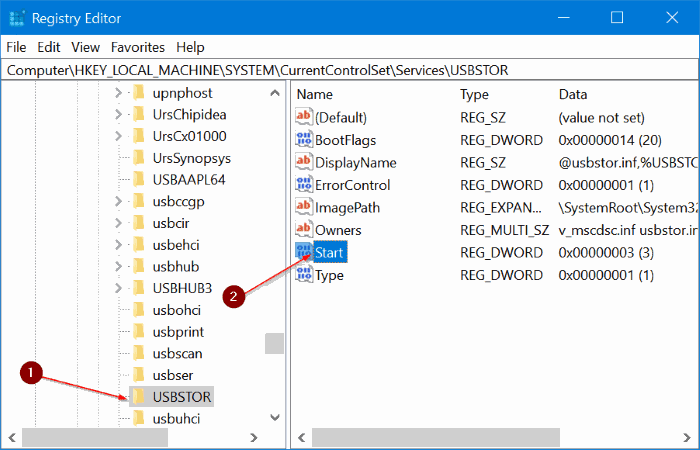The width and height of the screenshot is (700, 450).
Task: Click the Registry Editor app icon in title bar
Action: [17, 18]
